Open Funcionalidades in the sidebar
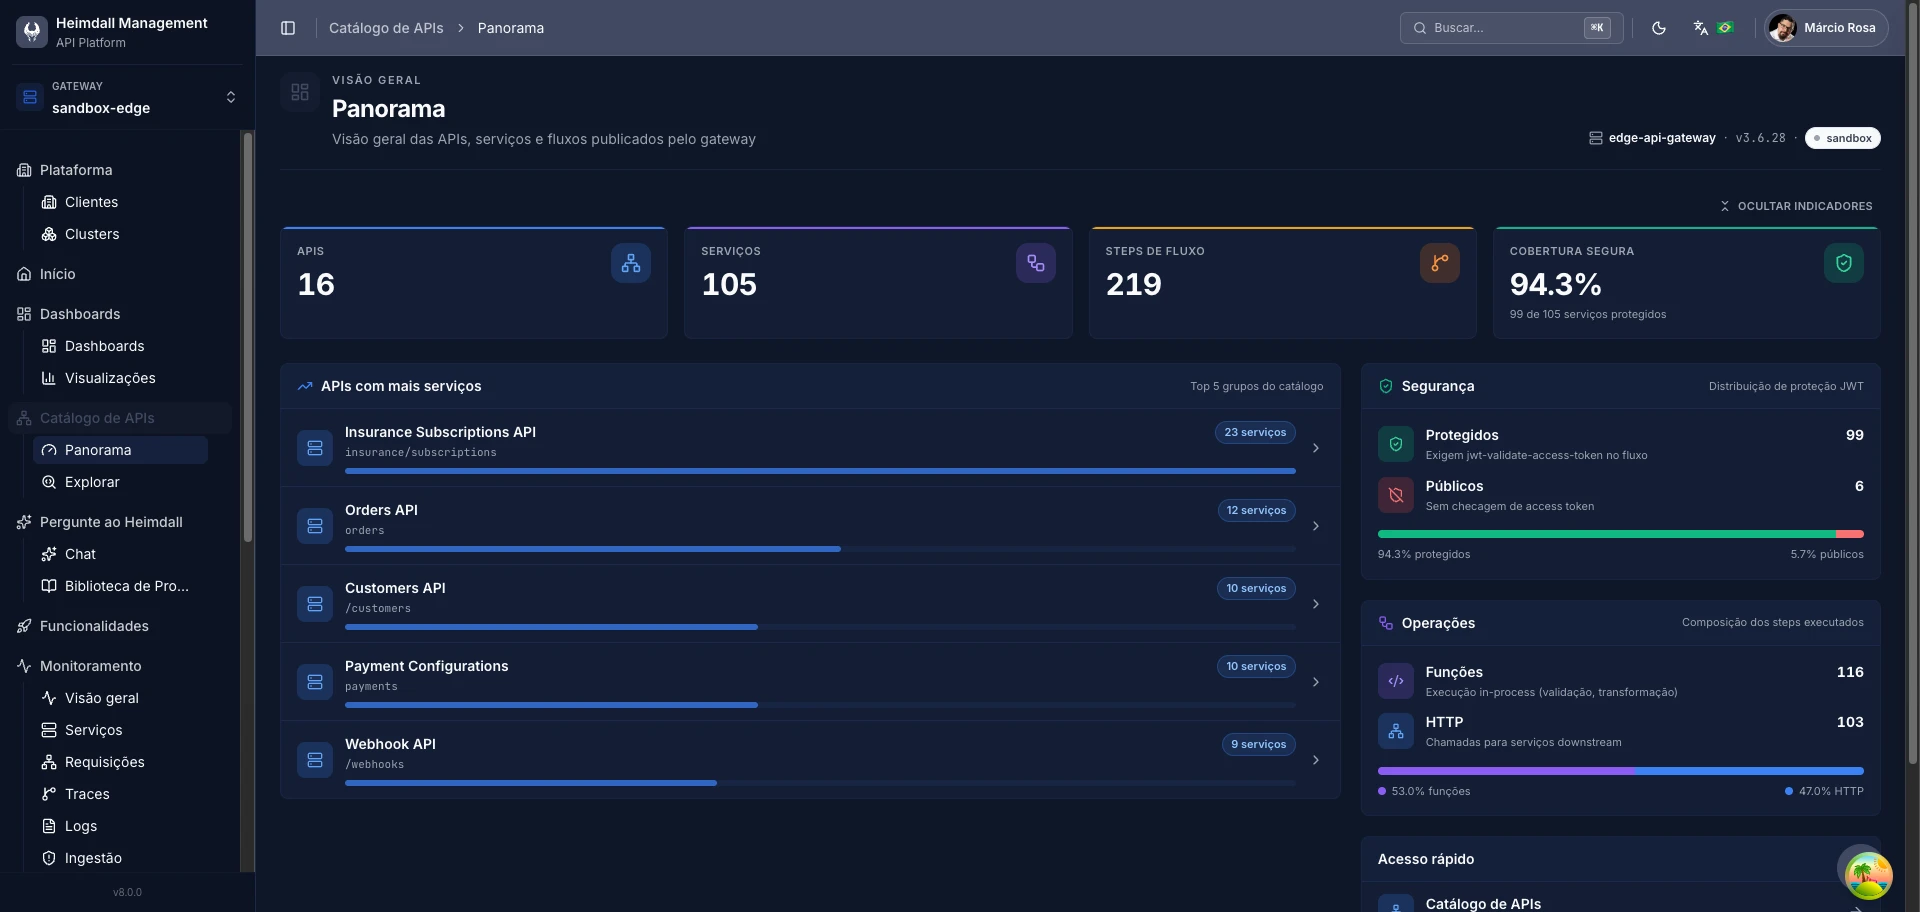1920x912 pixels. click(120, 626)
